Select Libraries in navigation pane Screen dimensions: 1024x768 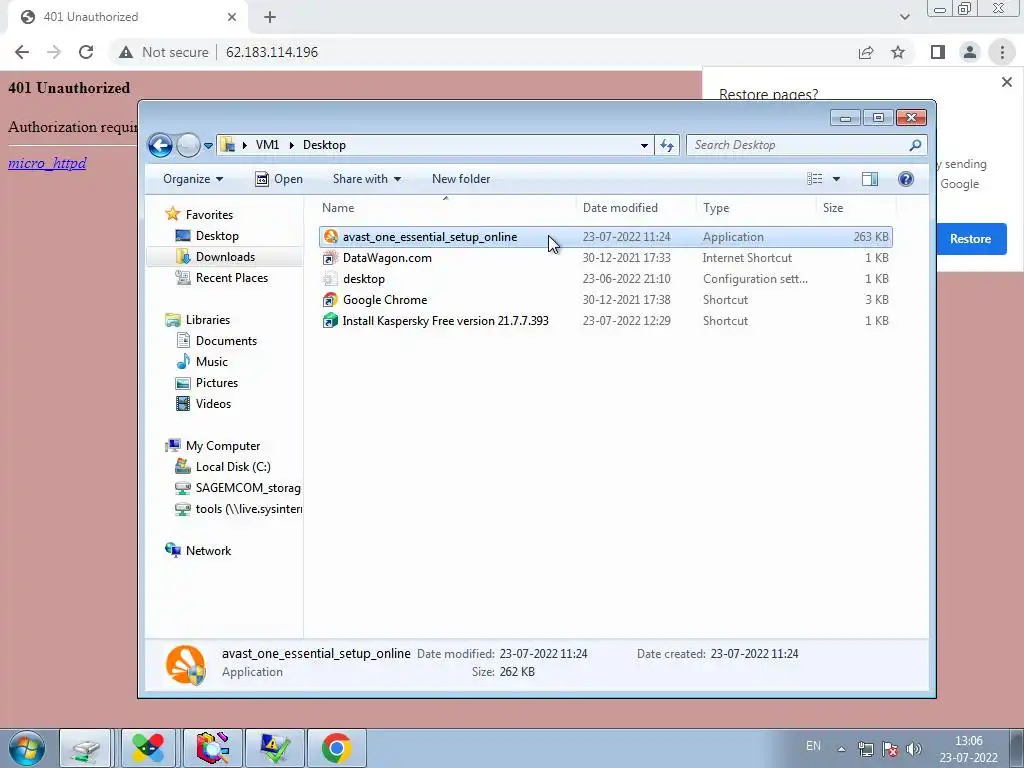point(207,320)
